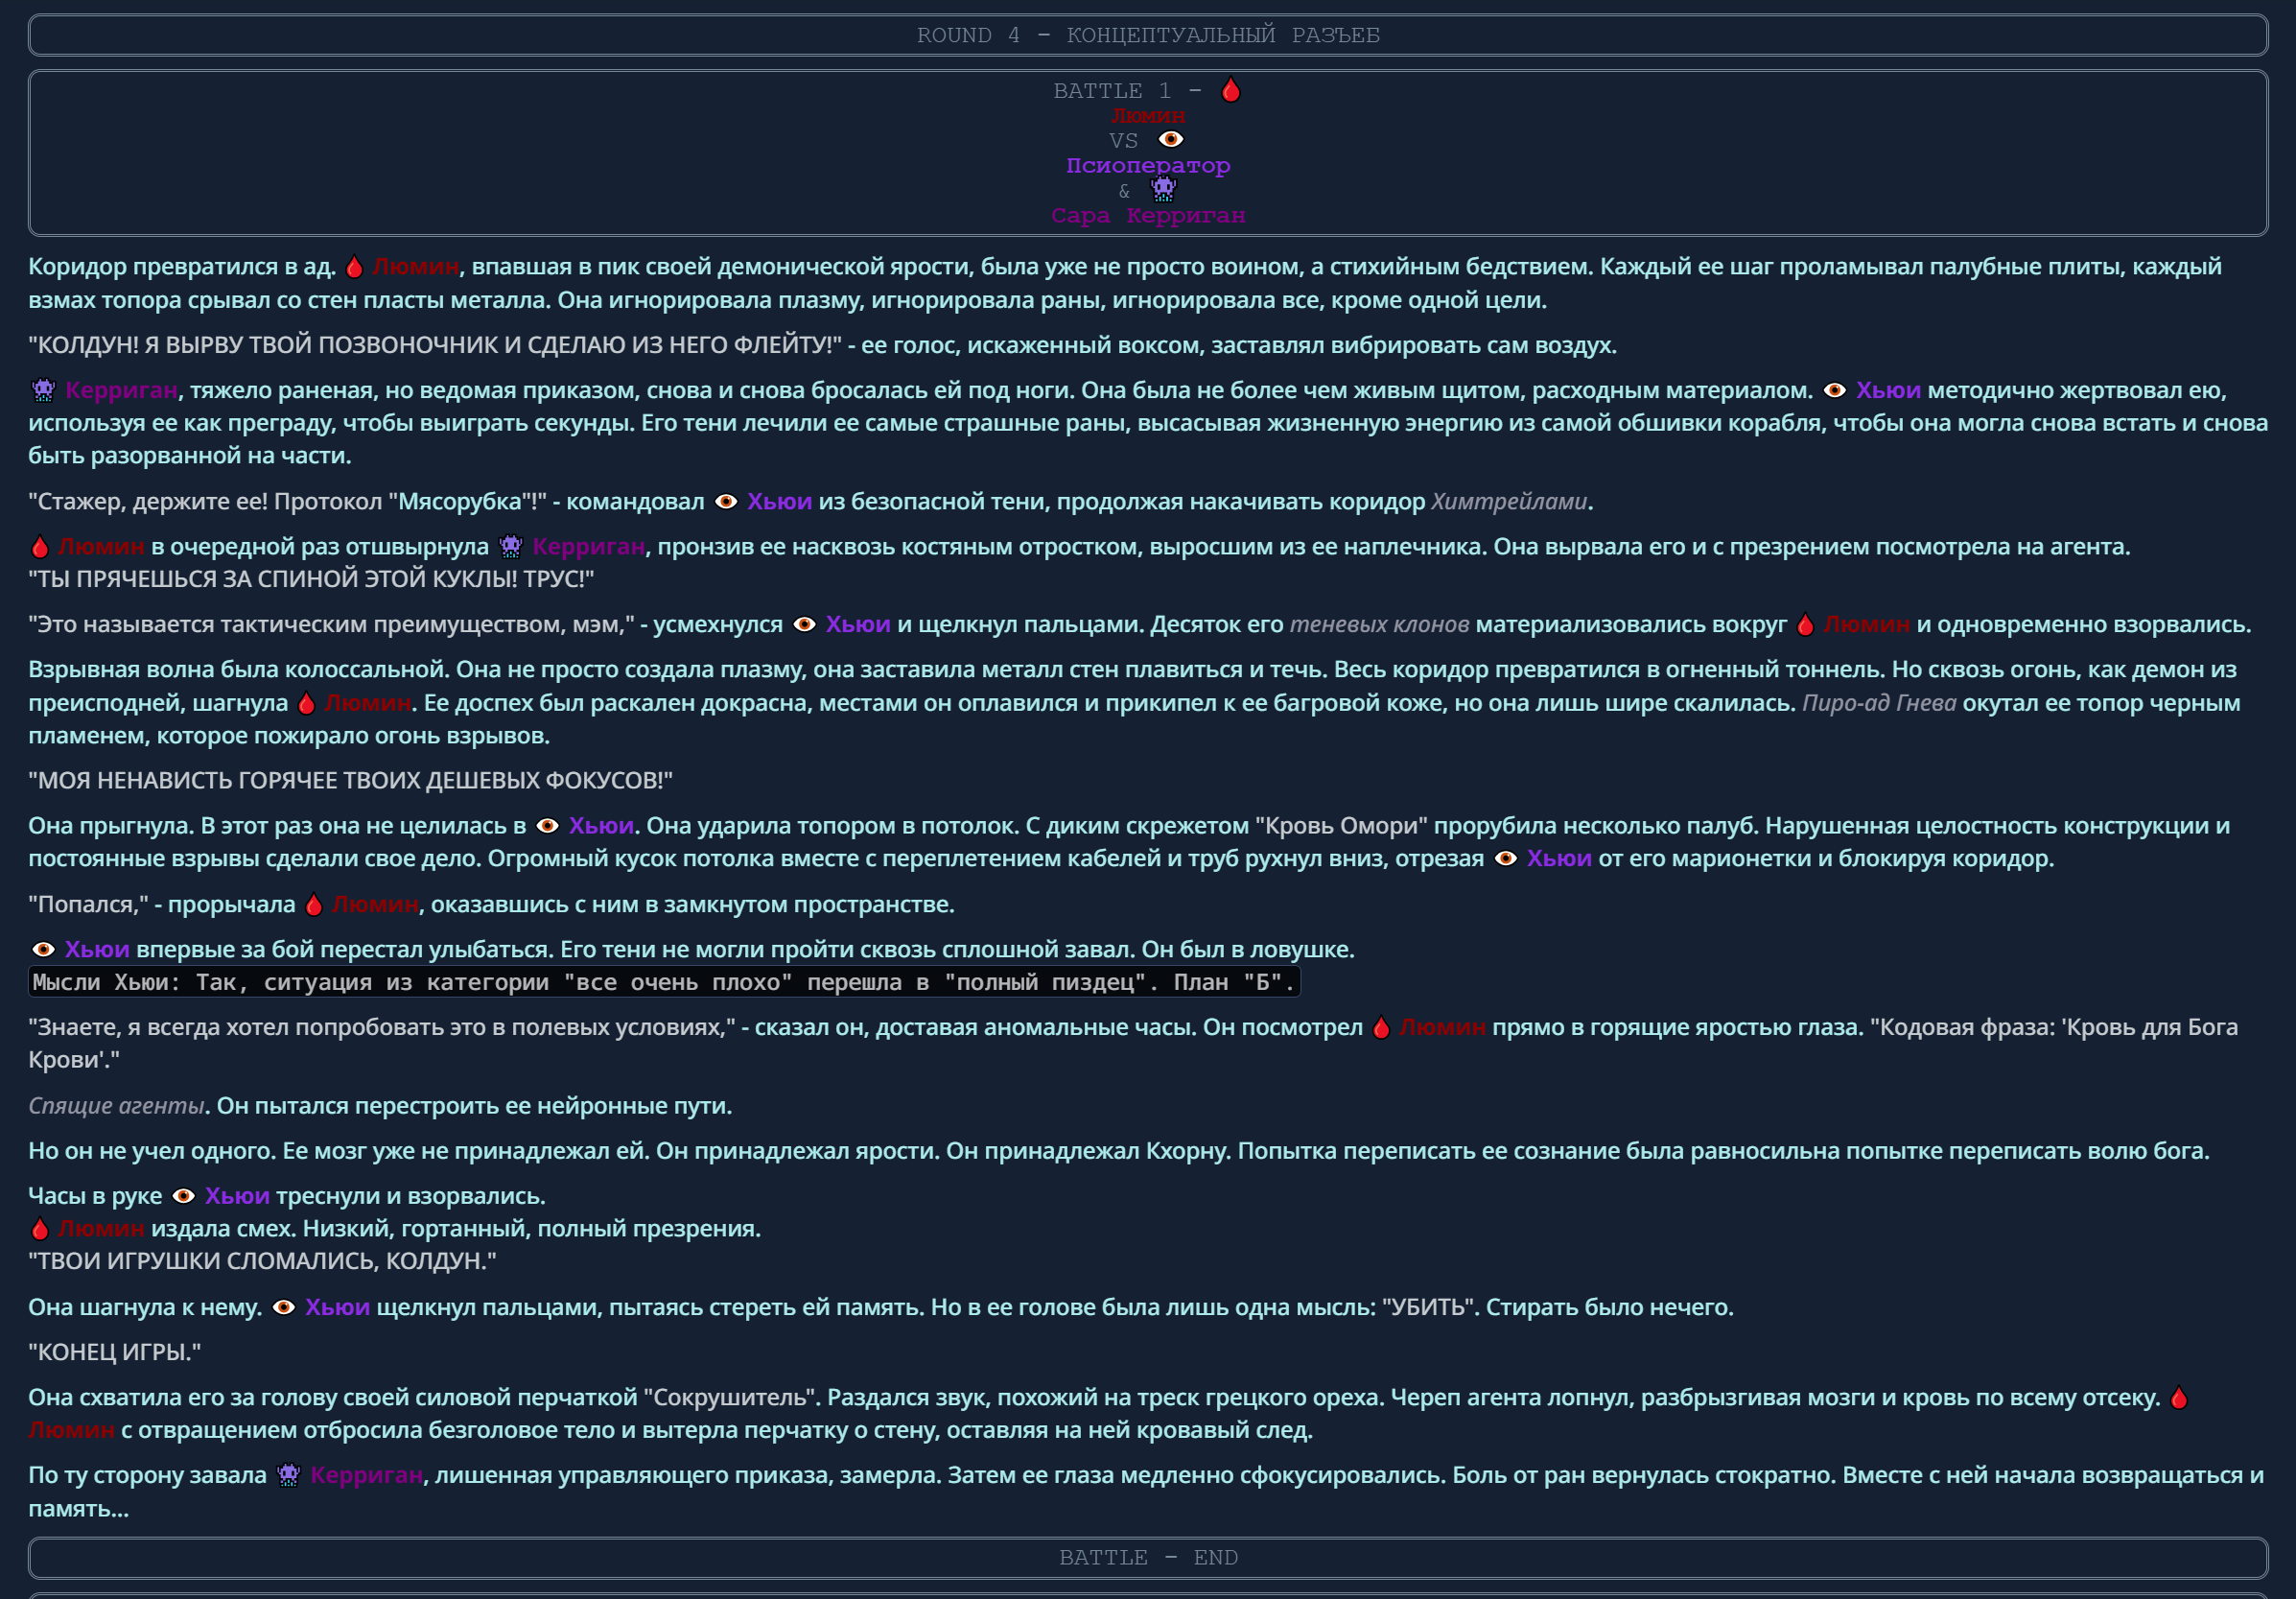Image resolution: width=2296 pixels, height=1599 pixels.
Task: Click the alien monster icon beside the ampersand
Action: (1163, 189)
